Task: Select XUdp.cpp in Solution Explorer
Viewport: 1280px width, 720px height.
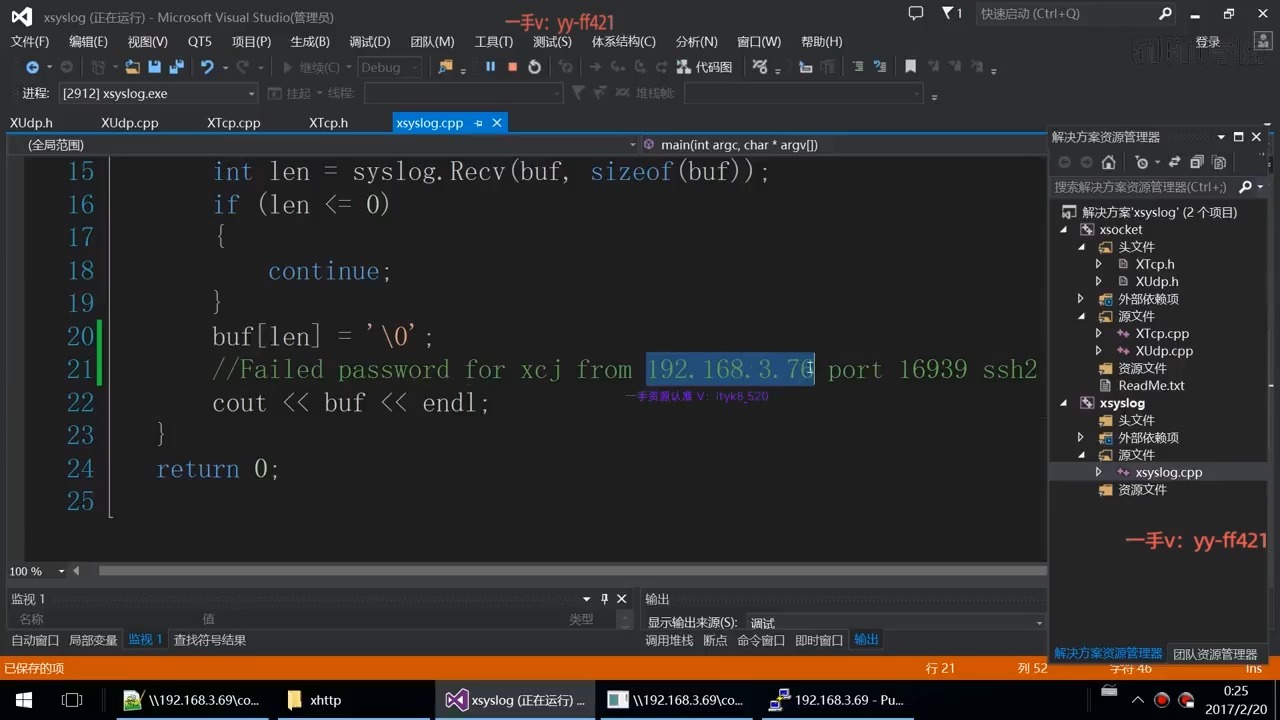Action: point(1164,351)
